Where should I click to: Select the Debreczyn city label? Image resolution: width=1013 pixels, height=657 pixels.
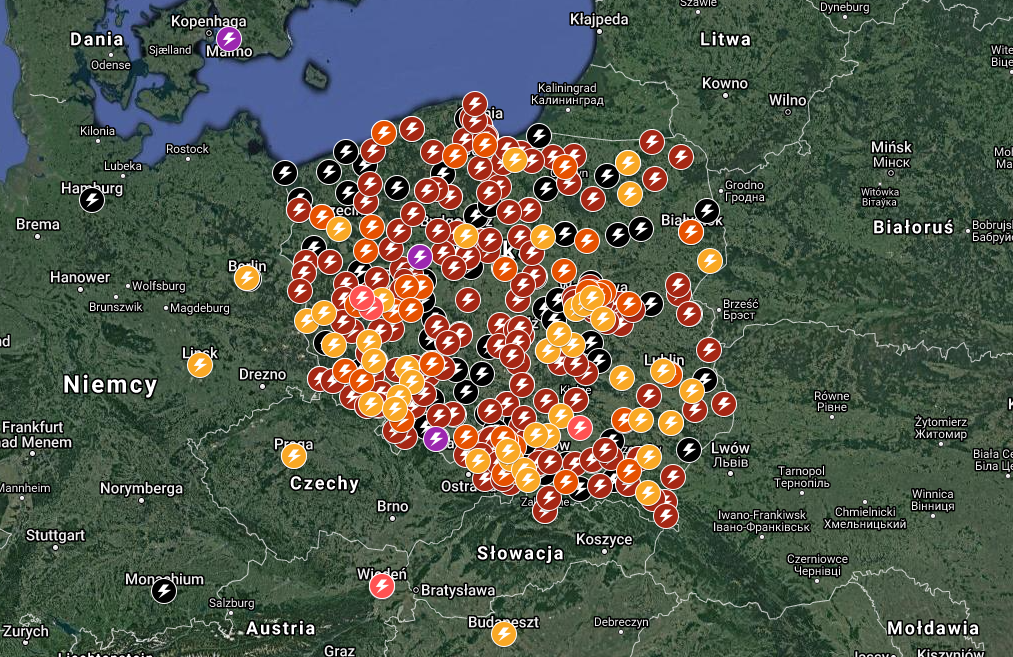tap(621, 622)
